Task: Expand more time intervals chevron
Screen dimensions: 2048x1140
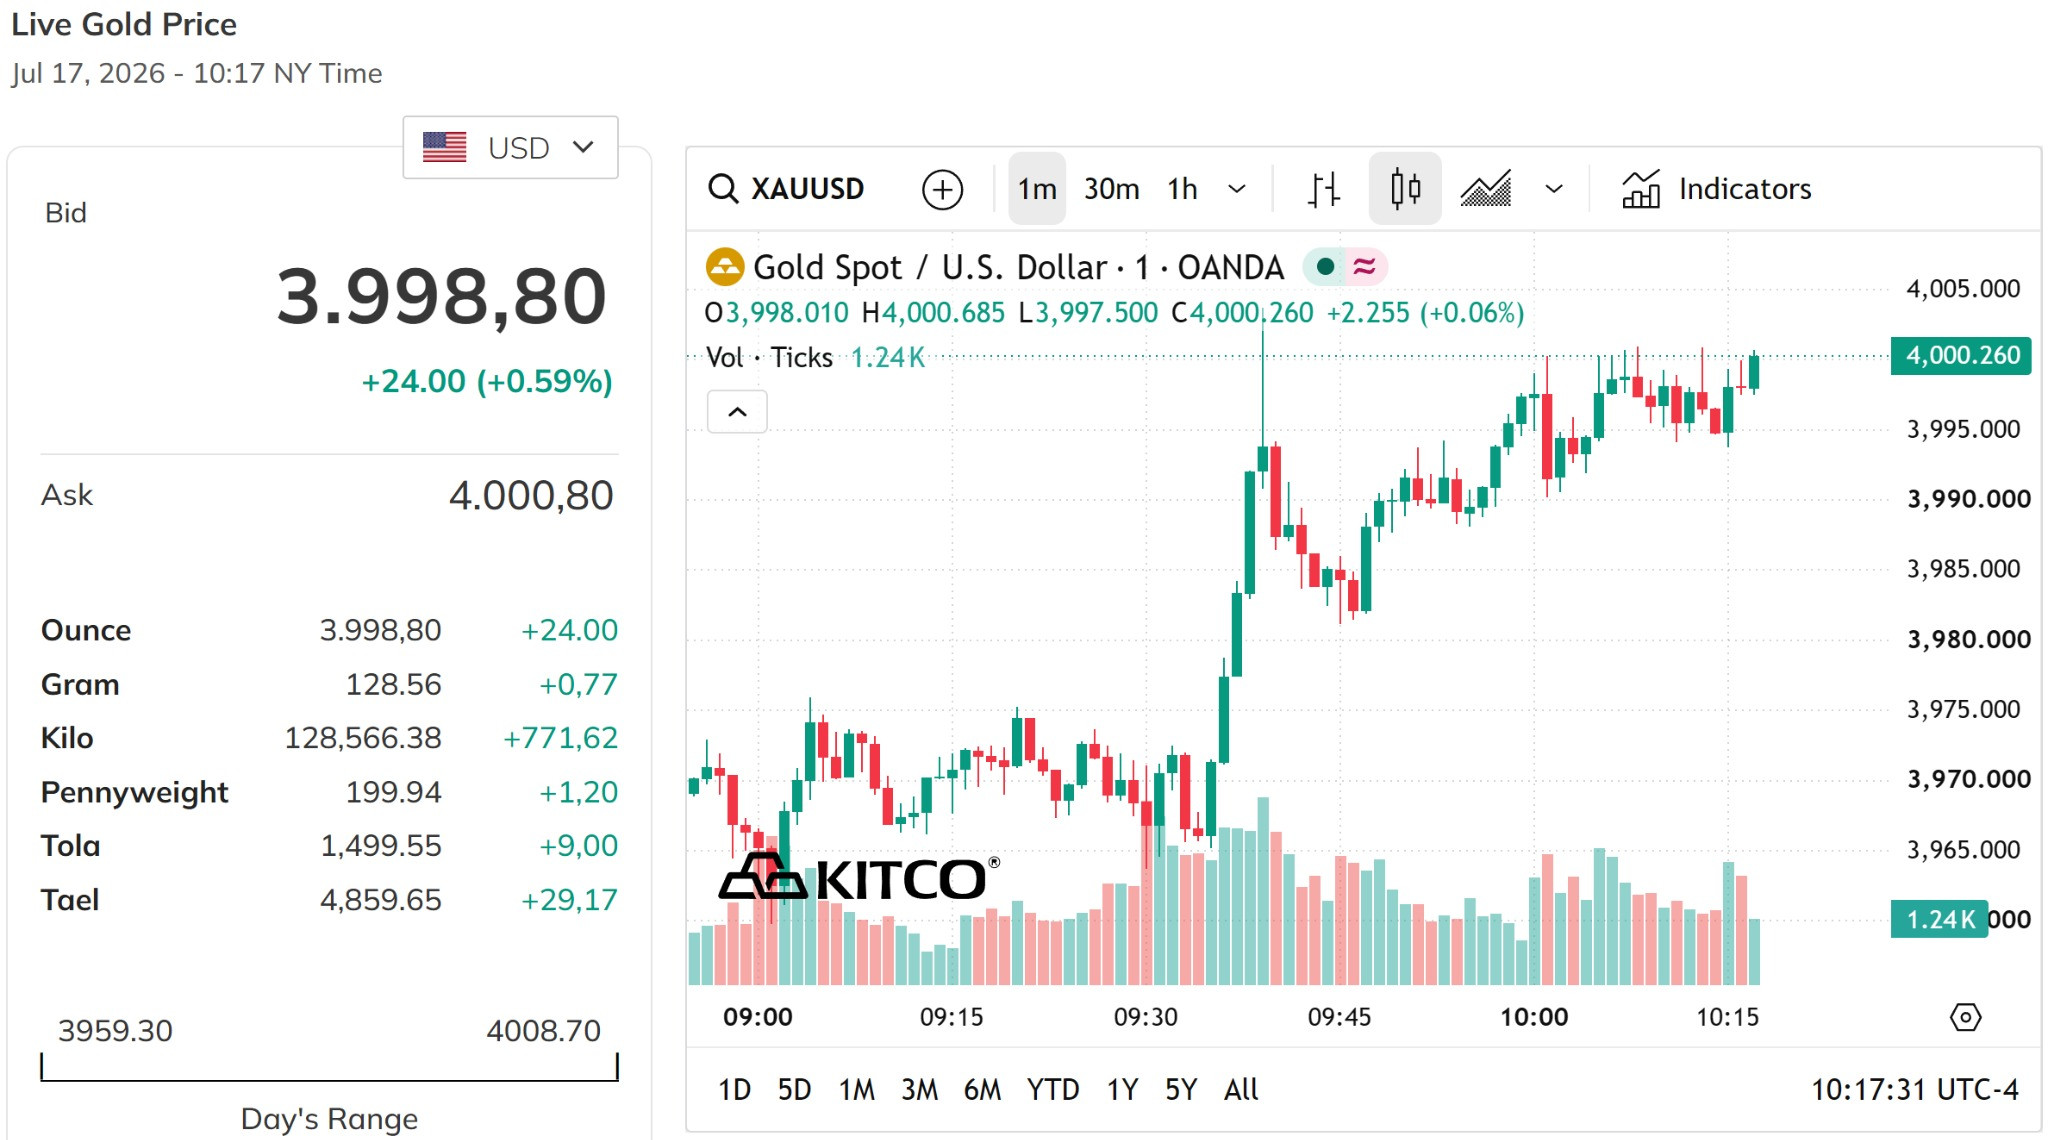Action: point(1237,188)
